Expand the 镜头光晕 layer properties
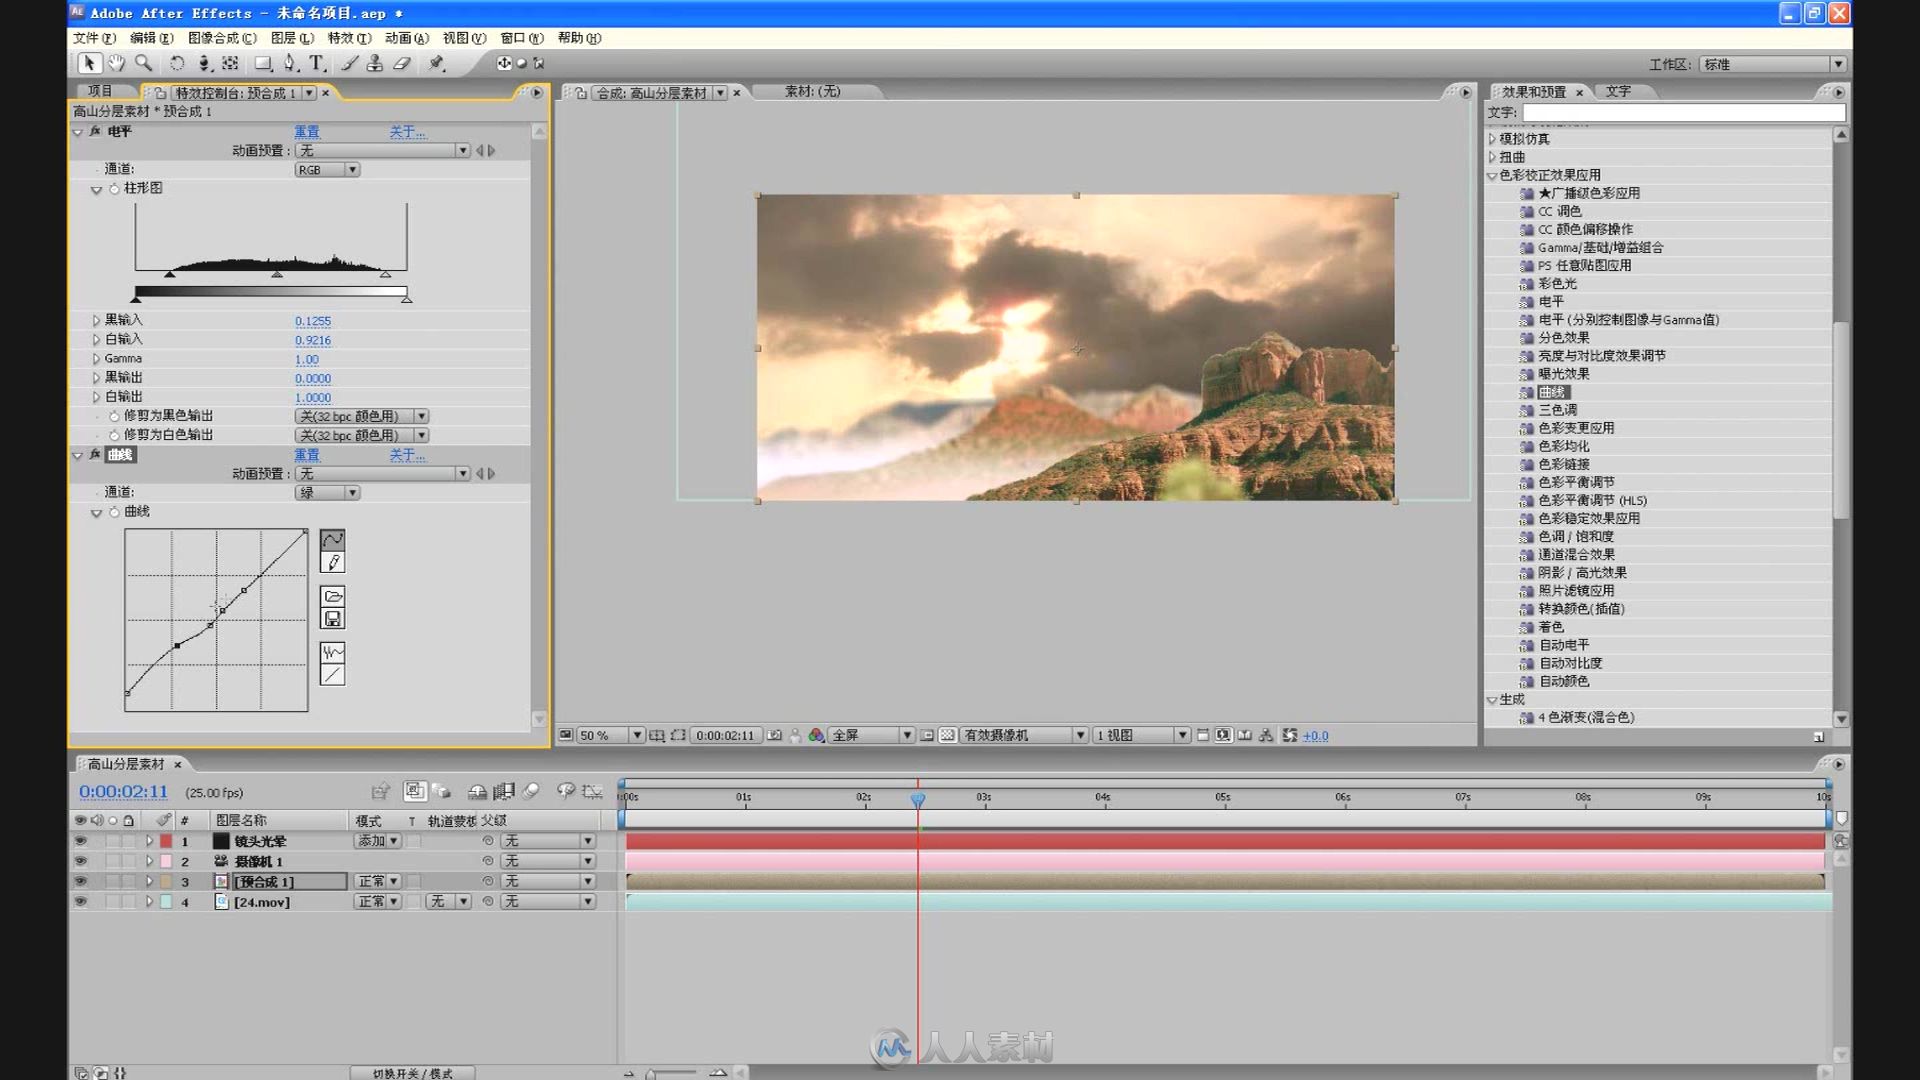This screenshot has height=1080, width=1920. point(149,841)
